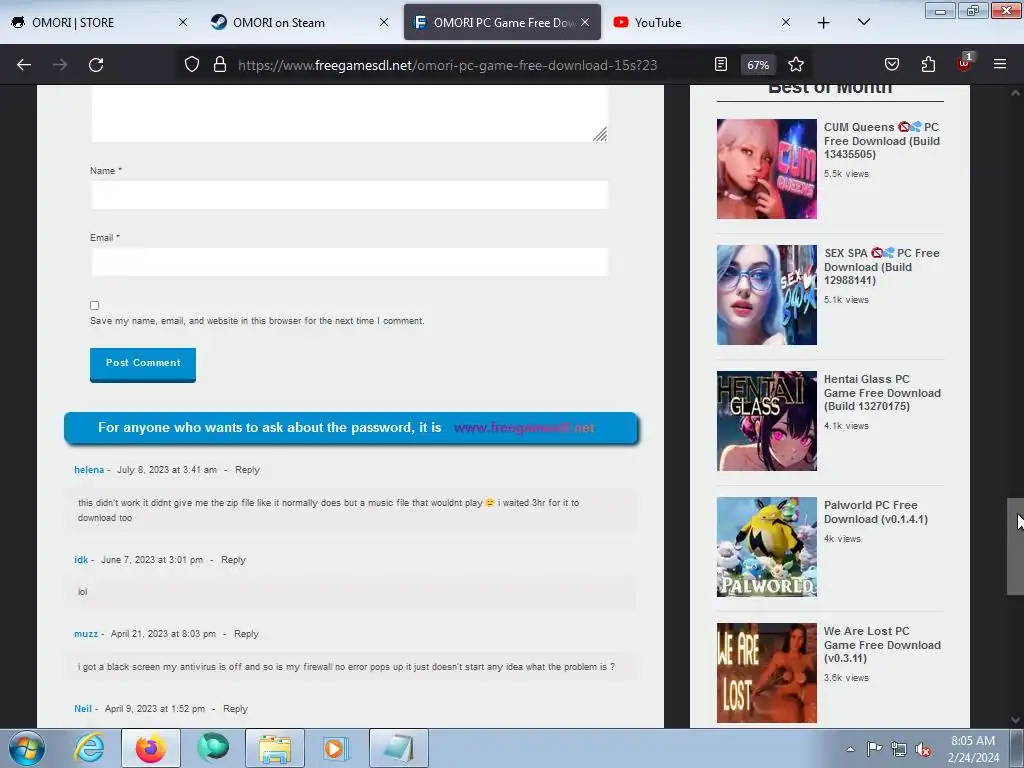Screen dimensions: 1024x768
Task: Click the page vertical scrollbar thumb
Action: [x=1015, y=547]
